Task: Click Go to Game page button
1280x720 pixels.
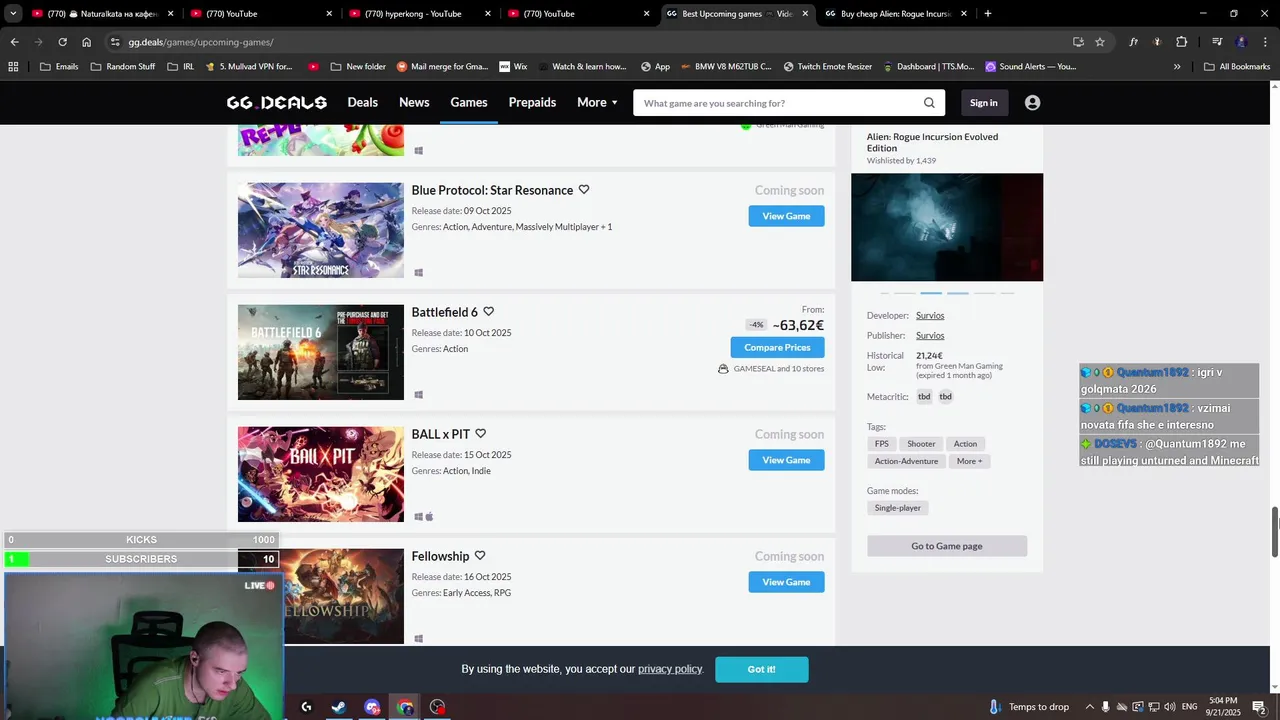Action: point(947,546)
